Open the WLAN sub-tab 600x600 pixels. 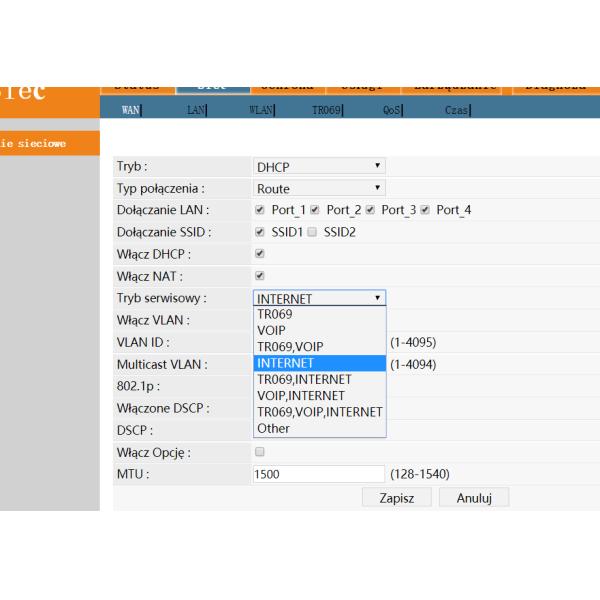pyautogui.click(x=263, y=111)
